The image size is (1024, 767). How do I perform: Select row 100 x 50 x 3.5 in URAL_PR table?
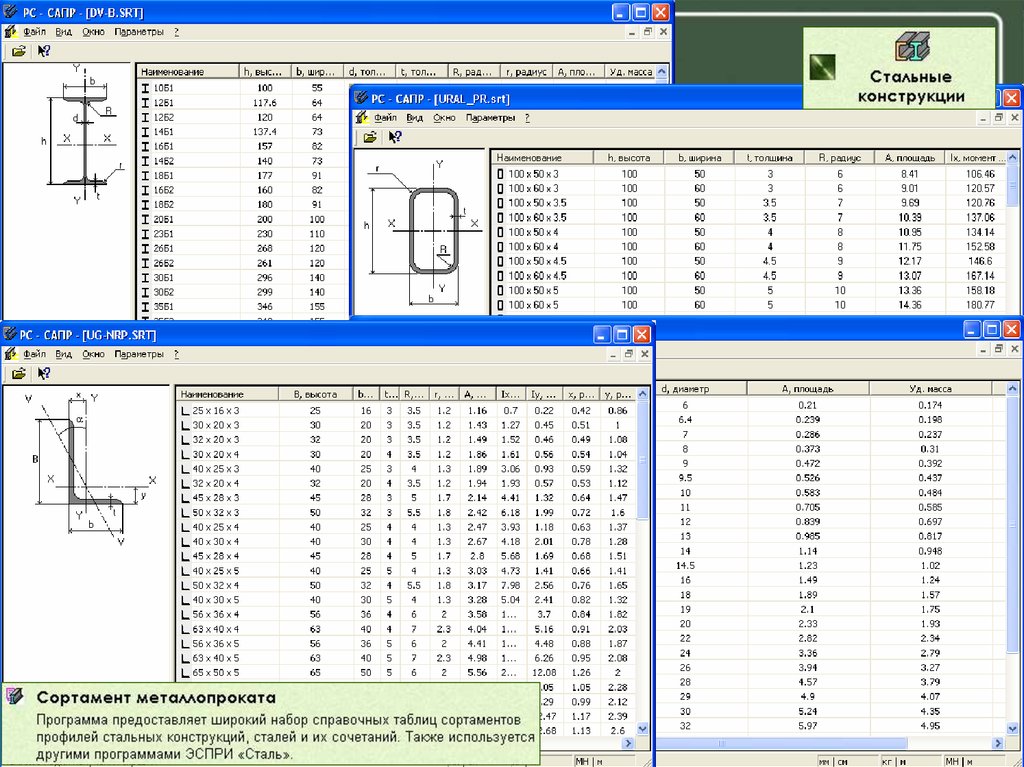pyautogui.click(x=538, y=203)
